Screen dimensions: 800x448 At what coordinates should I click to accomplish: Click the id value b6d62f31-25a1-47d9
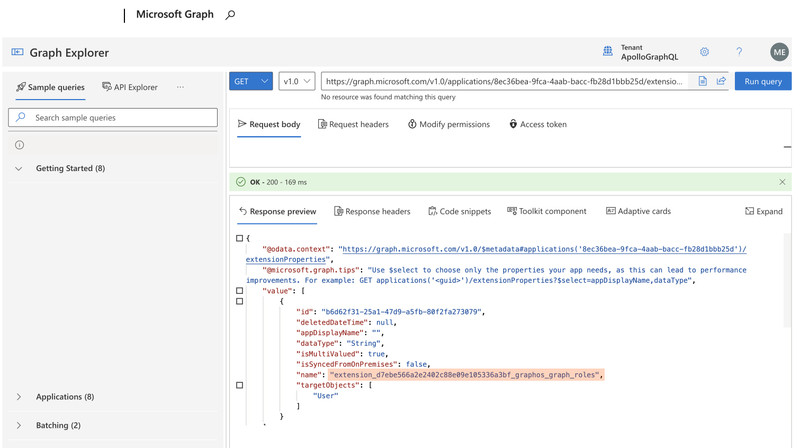(x=401, y=312)
